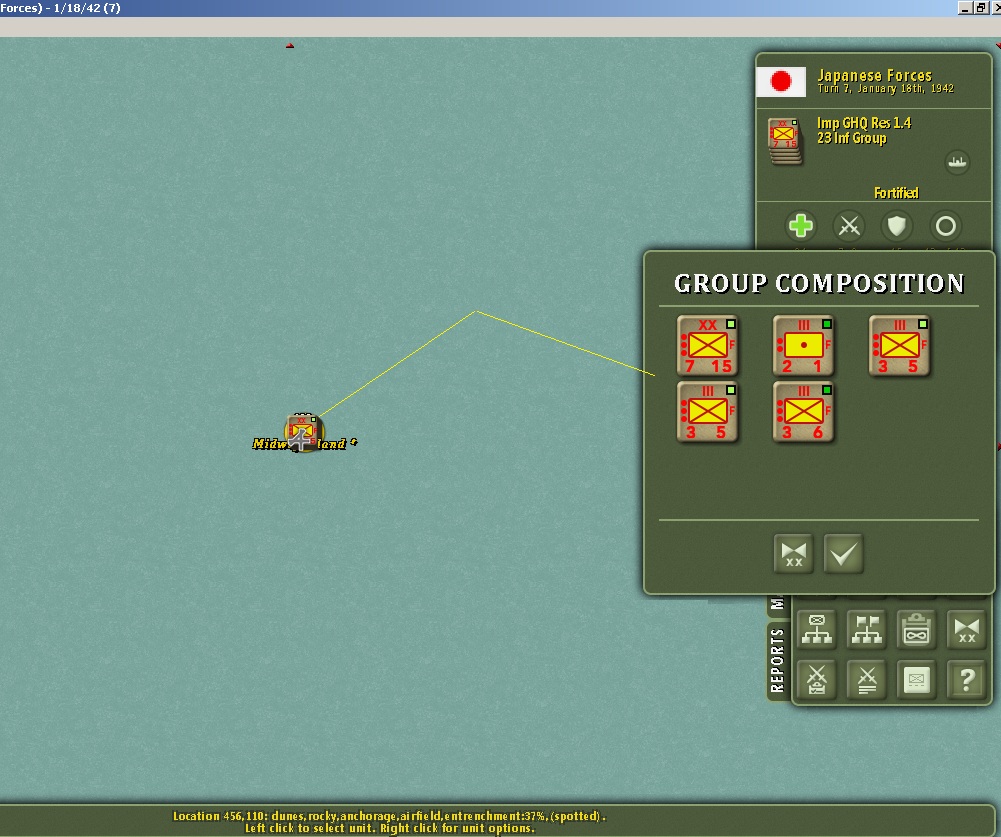This screenshot has height=837, width=1001.
Task: Restore down the game window
Action: click(x=980, y=8)
